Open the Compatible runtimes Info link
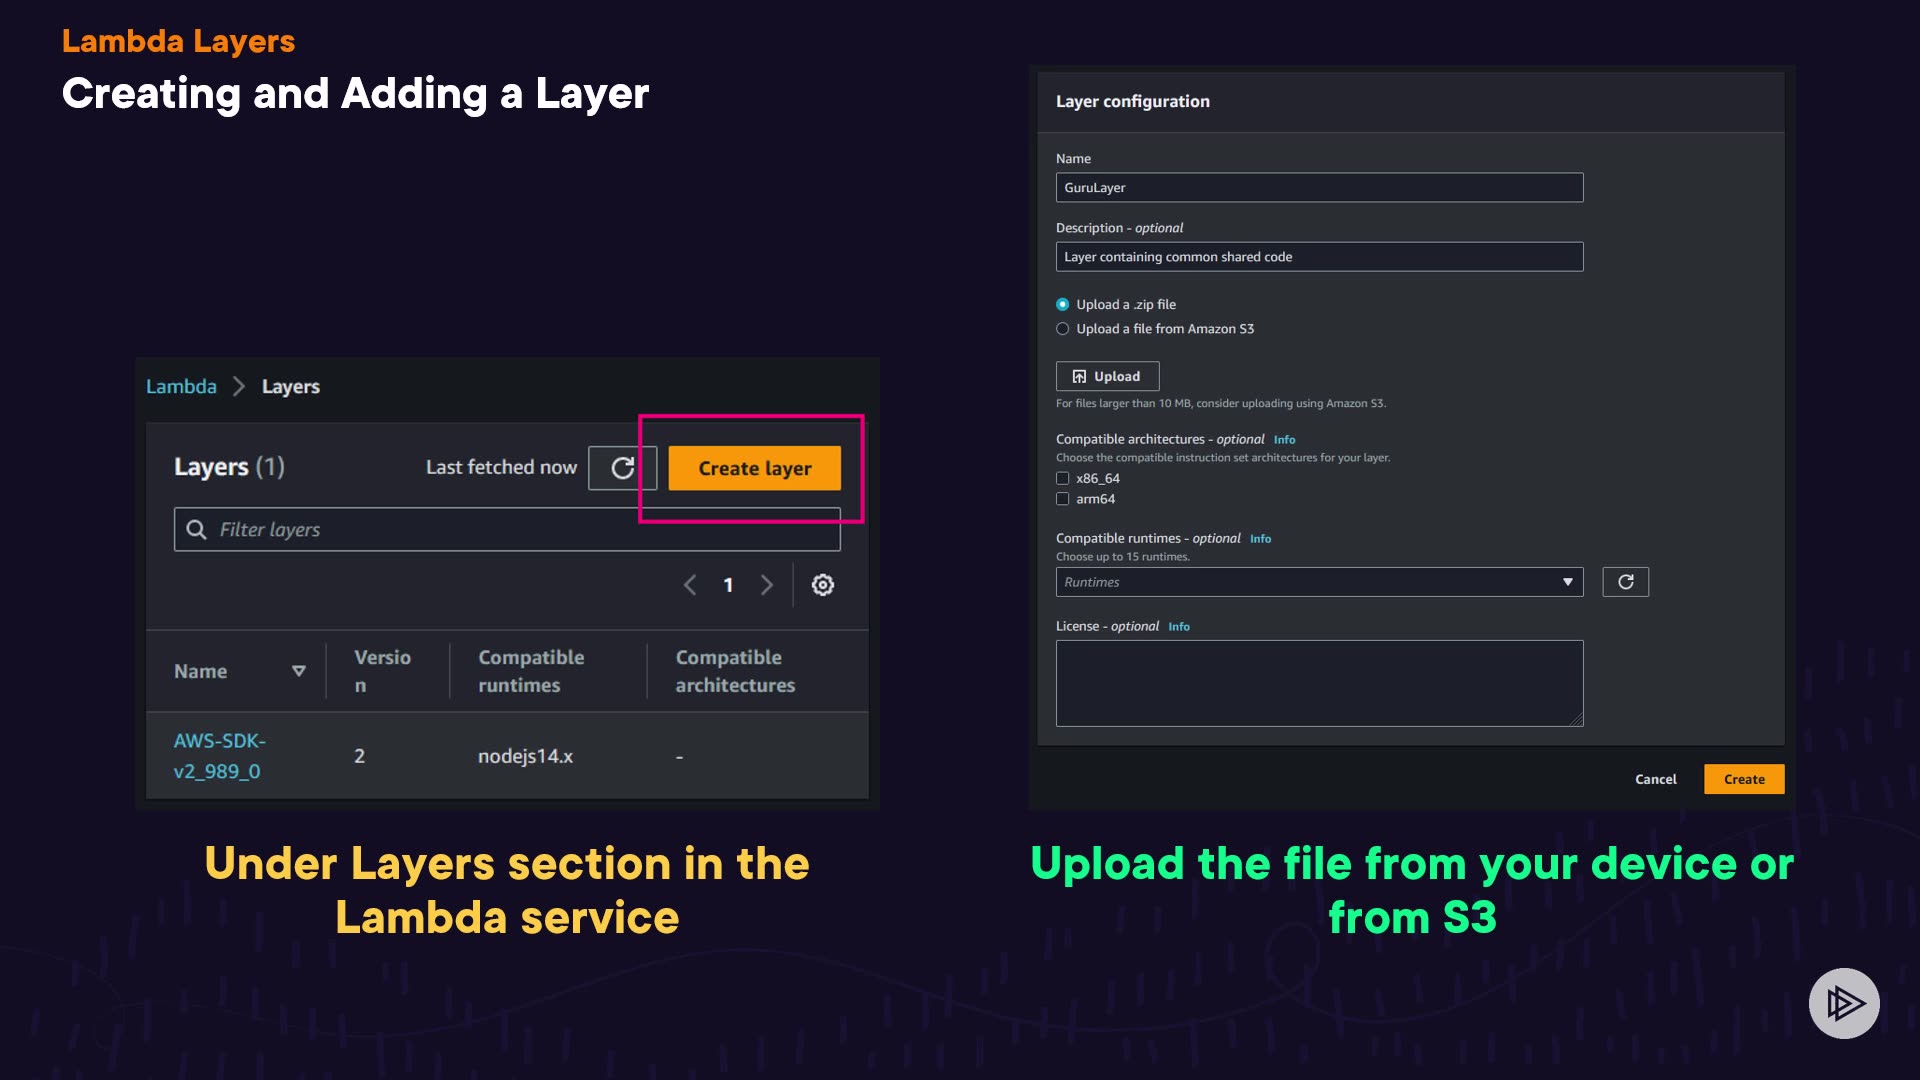Image resolution: width=1920 pixels, height=1080 pixels. [x=1260, y=539]
